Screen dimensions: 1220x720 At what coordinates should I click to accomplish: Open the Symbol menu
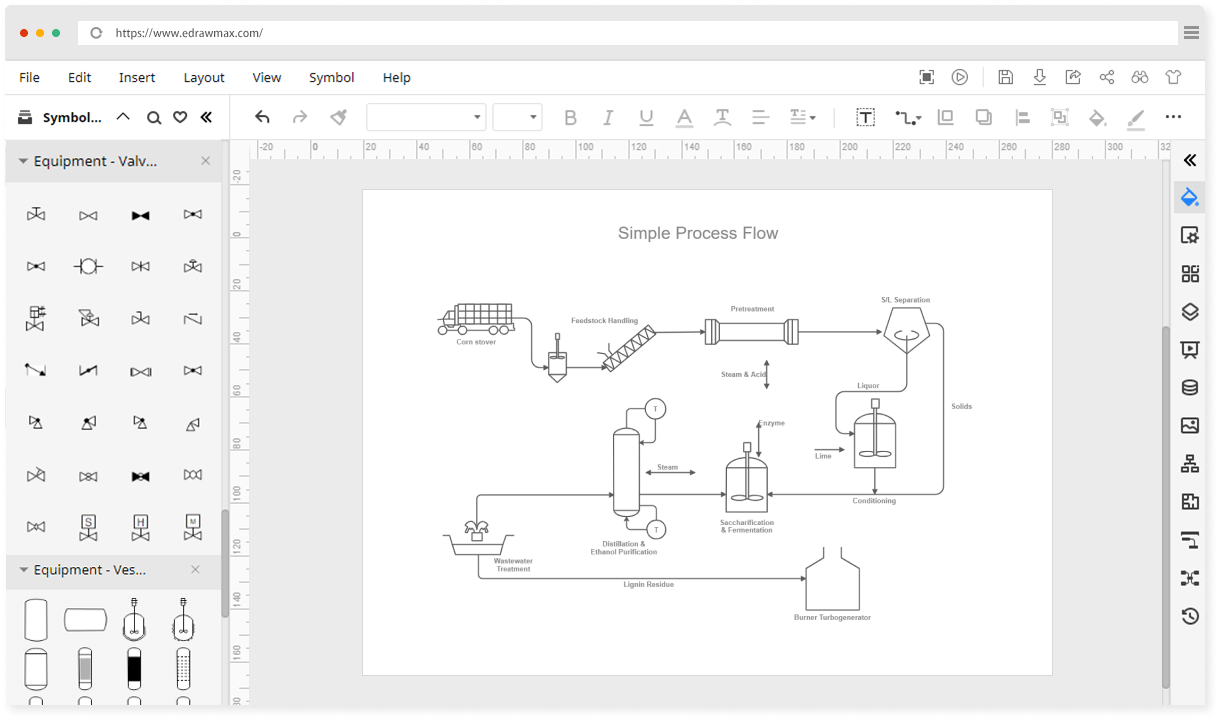331,77
